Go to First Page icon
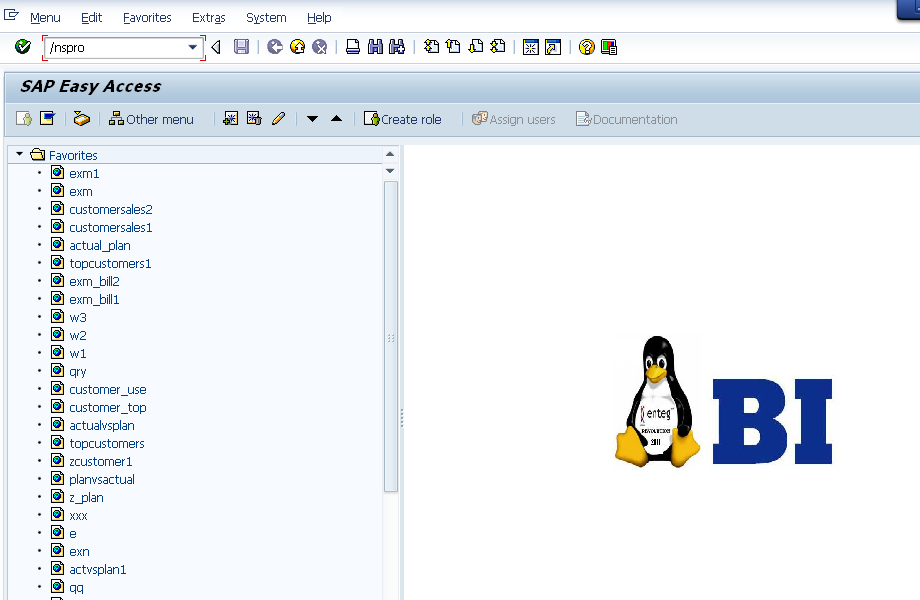This screenshot has width=920, height=600. pos(431,47)
